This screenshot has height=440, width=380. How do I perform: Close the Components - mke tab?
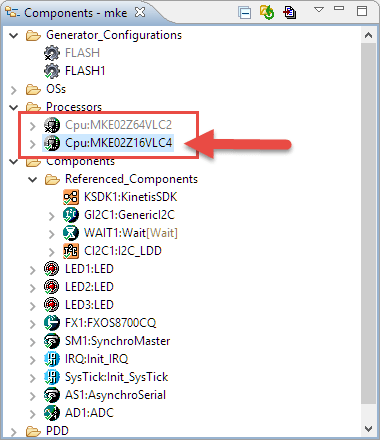click(x=140, y=12)
